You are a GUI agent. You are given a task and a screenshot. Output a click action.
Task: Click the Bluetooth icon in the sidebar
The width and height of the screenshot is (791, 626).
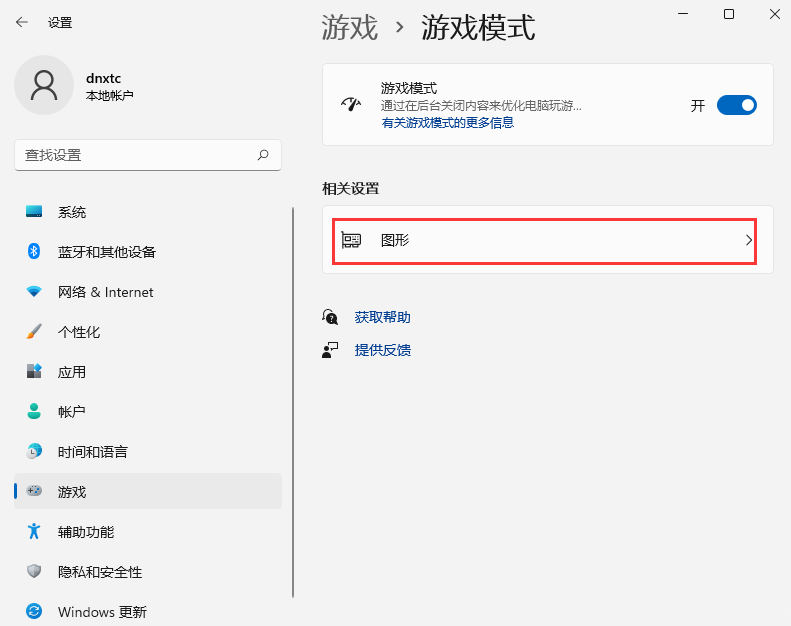[34, 251]
